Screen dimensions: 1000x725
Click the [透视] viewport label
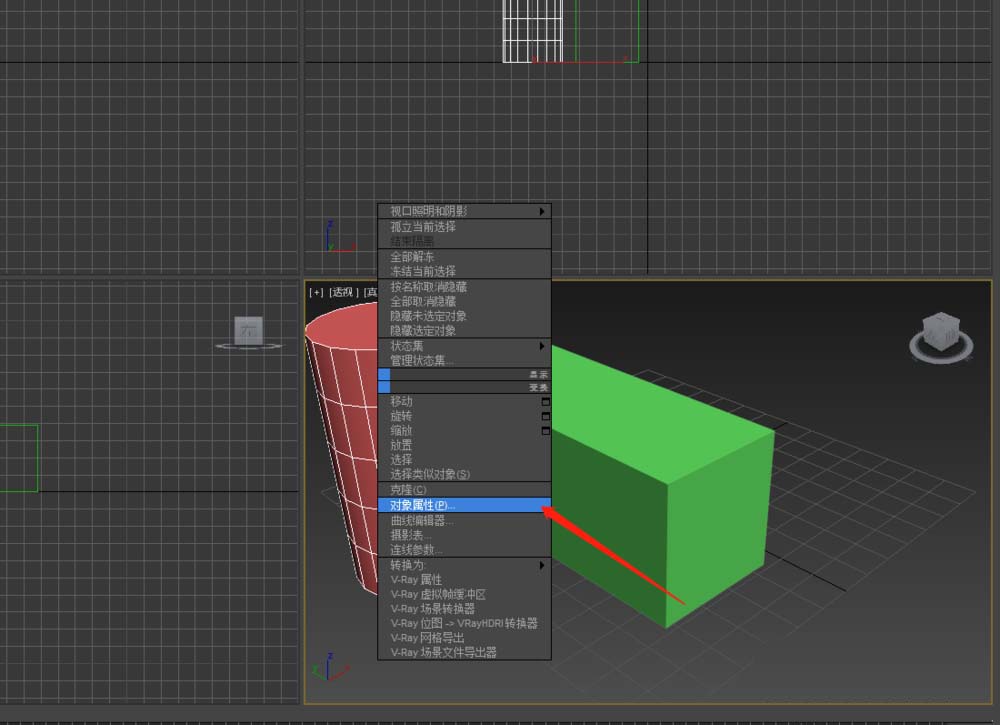click(x=344, y=292)
